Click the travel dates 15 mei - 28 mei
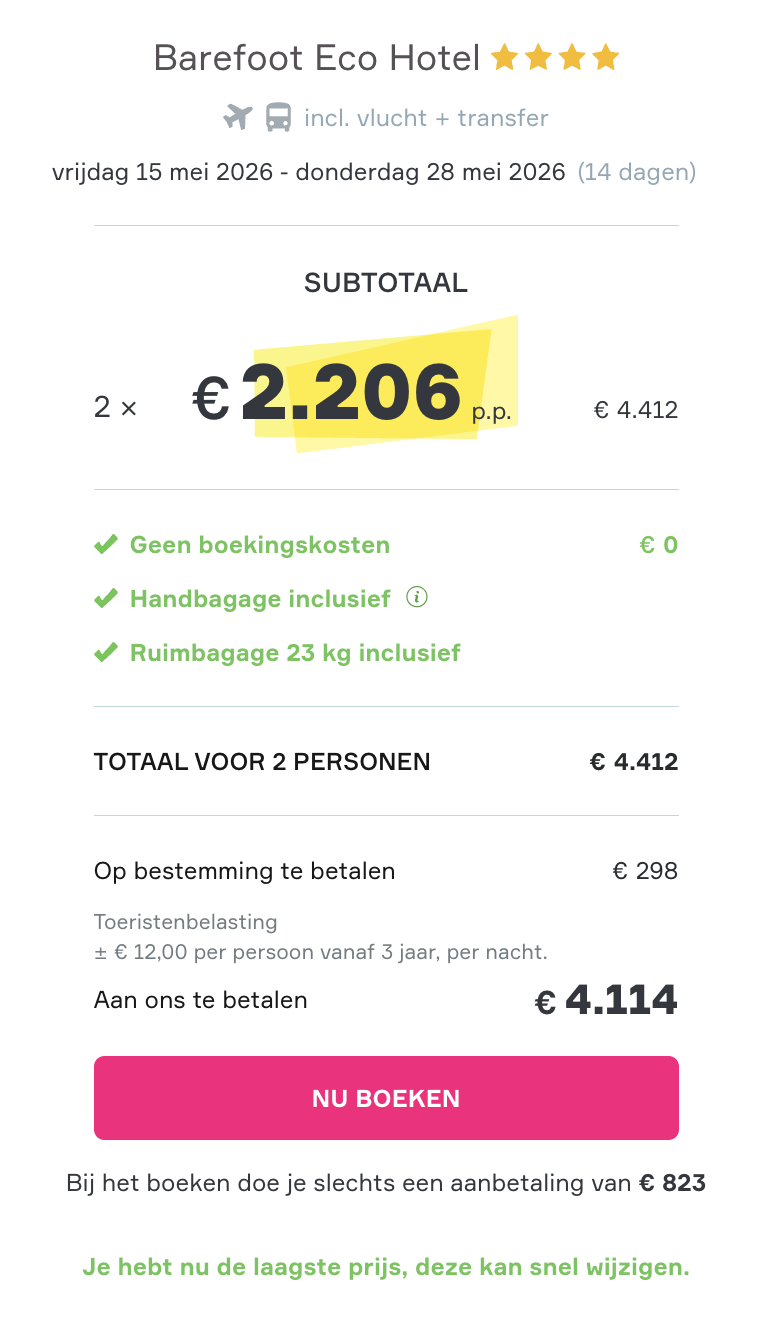This screenshot has height=1336, width=758. 309,172
